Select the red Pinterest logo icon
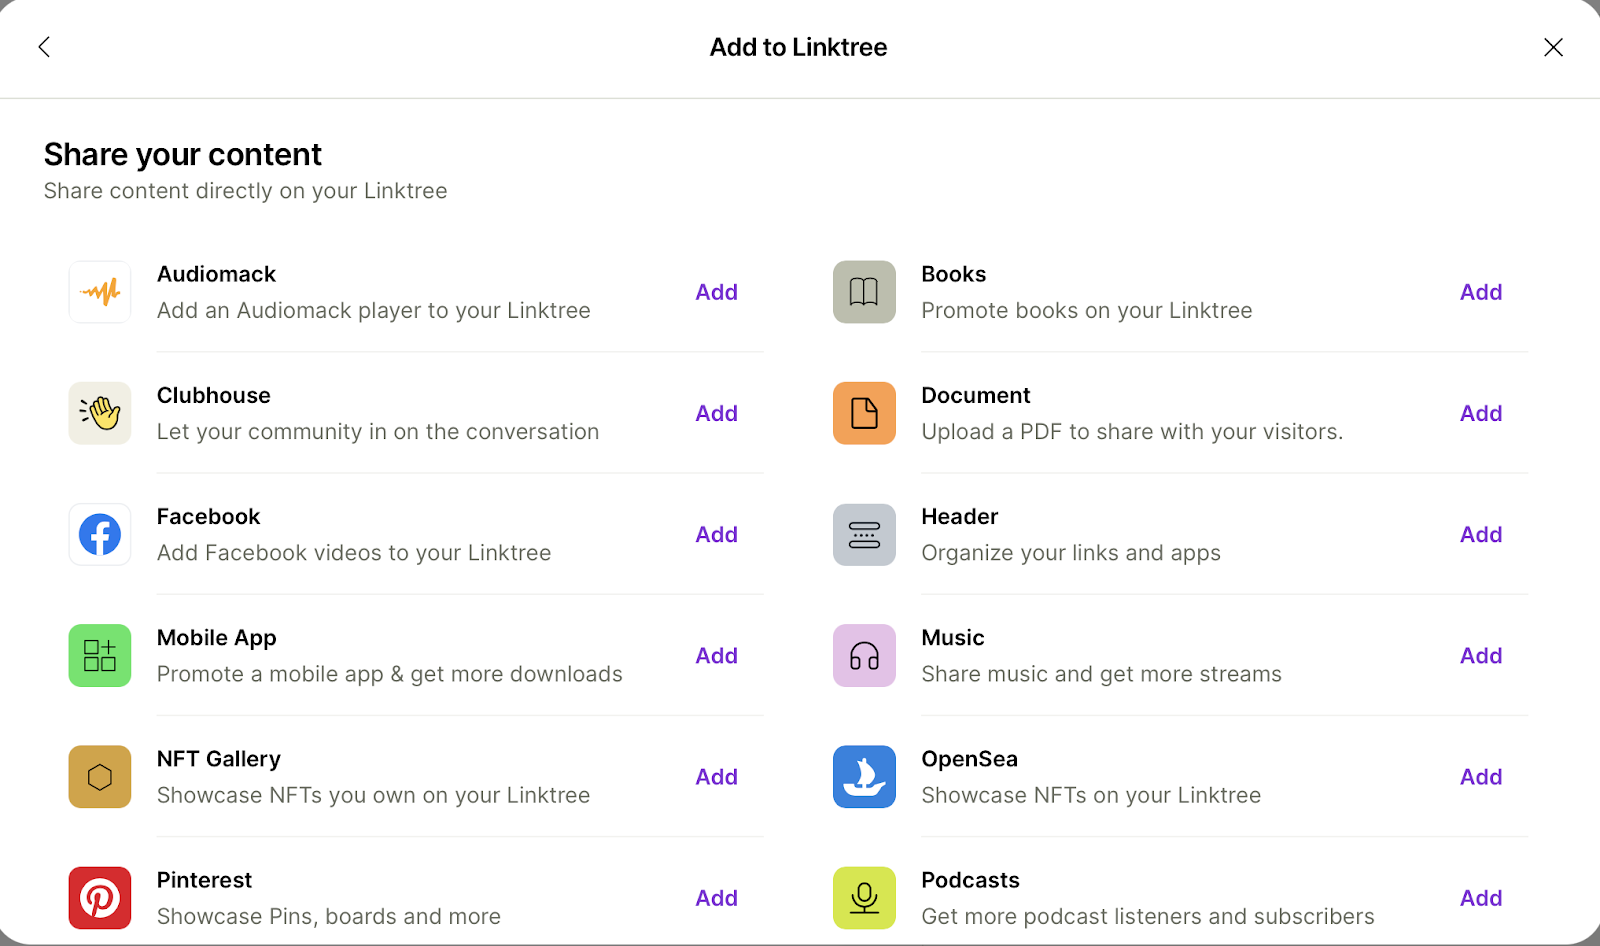Viewport: 1600px width, 946px height. (x=100, y=898)
